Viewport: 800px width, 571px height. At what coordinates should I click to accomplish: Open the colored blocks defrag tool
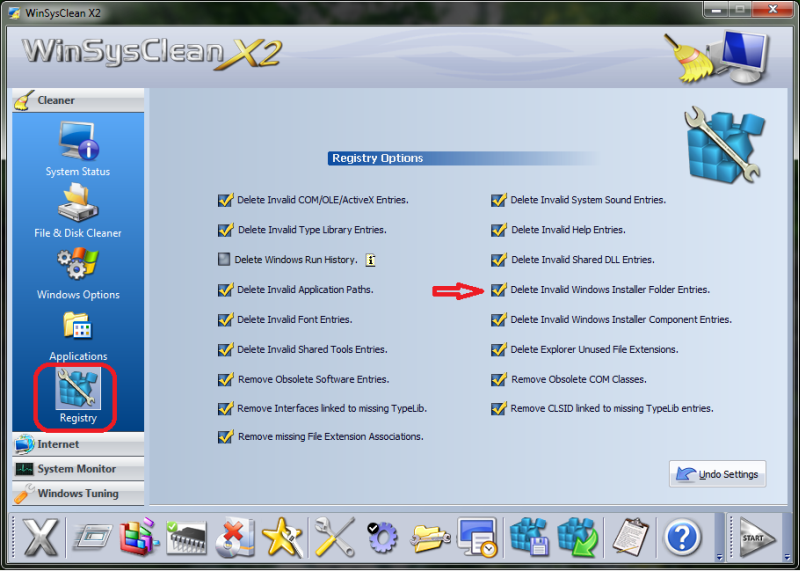139,537
